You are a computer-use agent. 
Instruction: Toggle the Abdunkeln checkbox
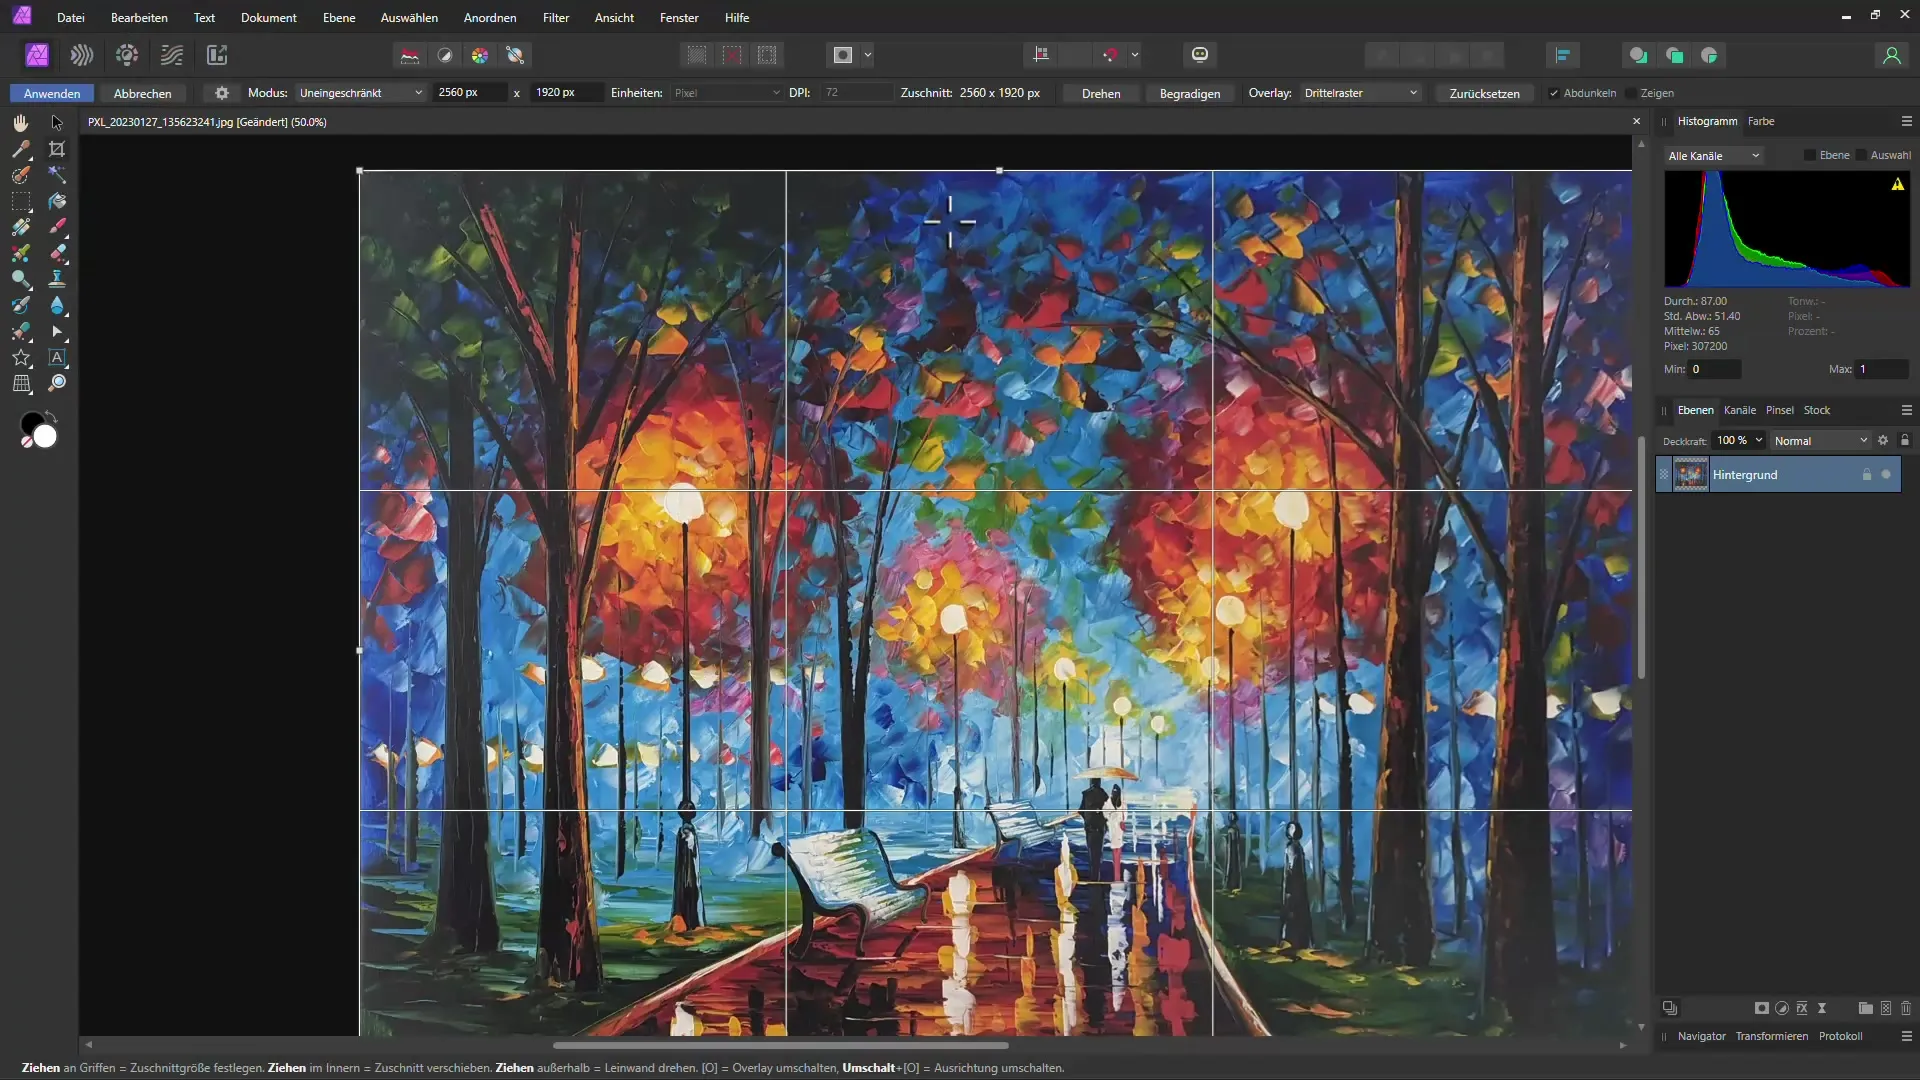1554,93
